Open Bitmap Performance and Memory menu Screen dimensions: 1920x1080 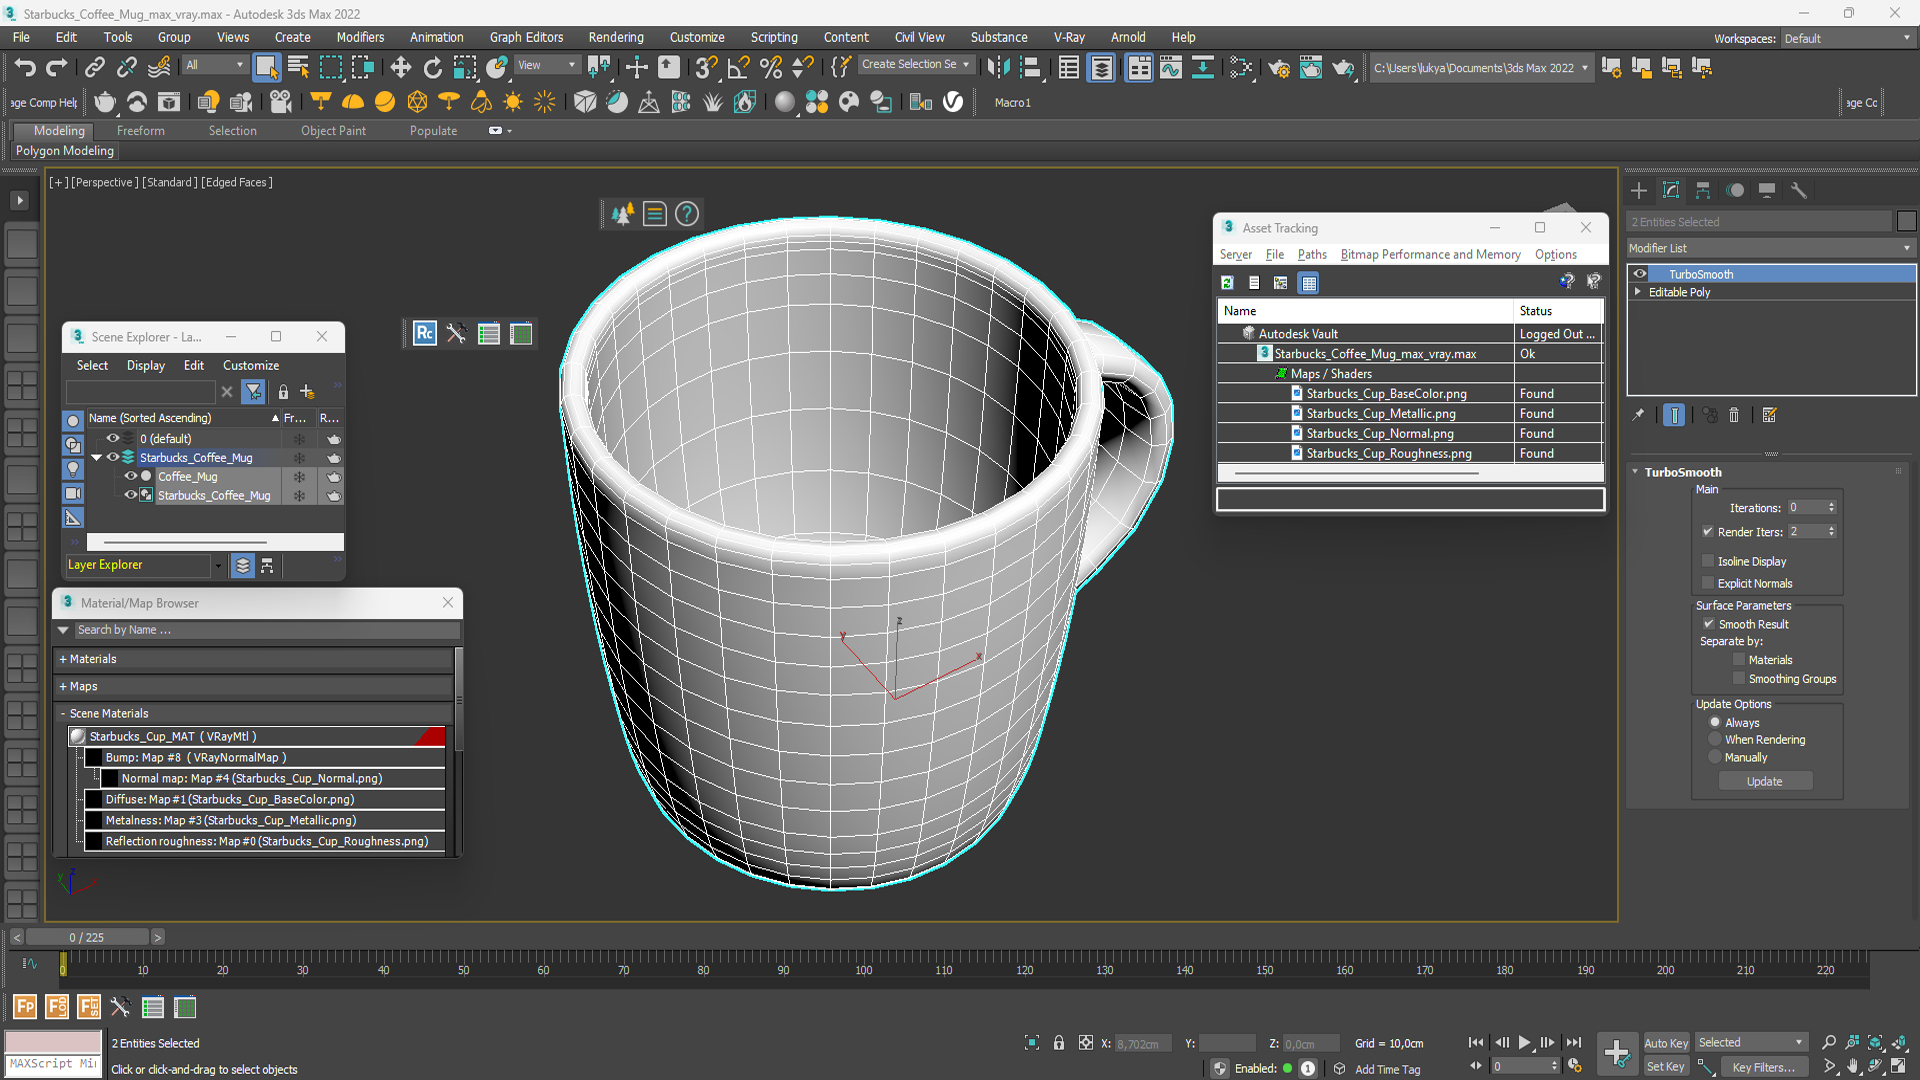1430,255
